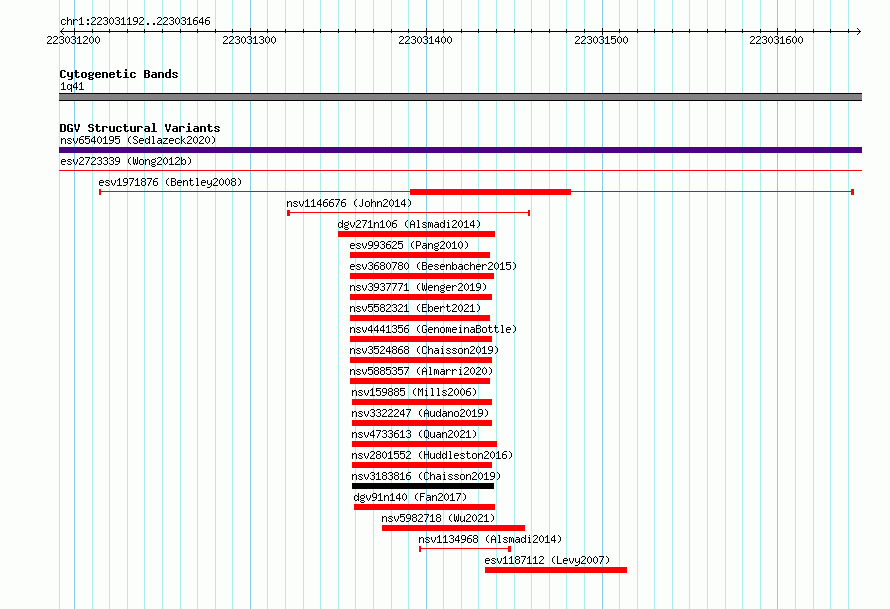Open nsv3937771 (Wenger2019) variant
Viewport: 890px width, 609px height.
tap(418, 287)
